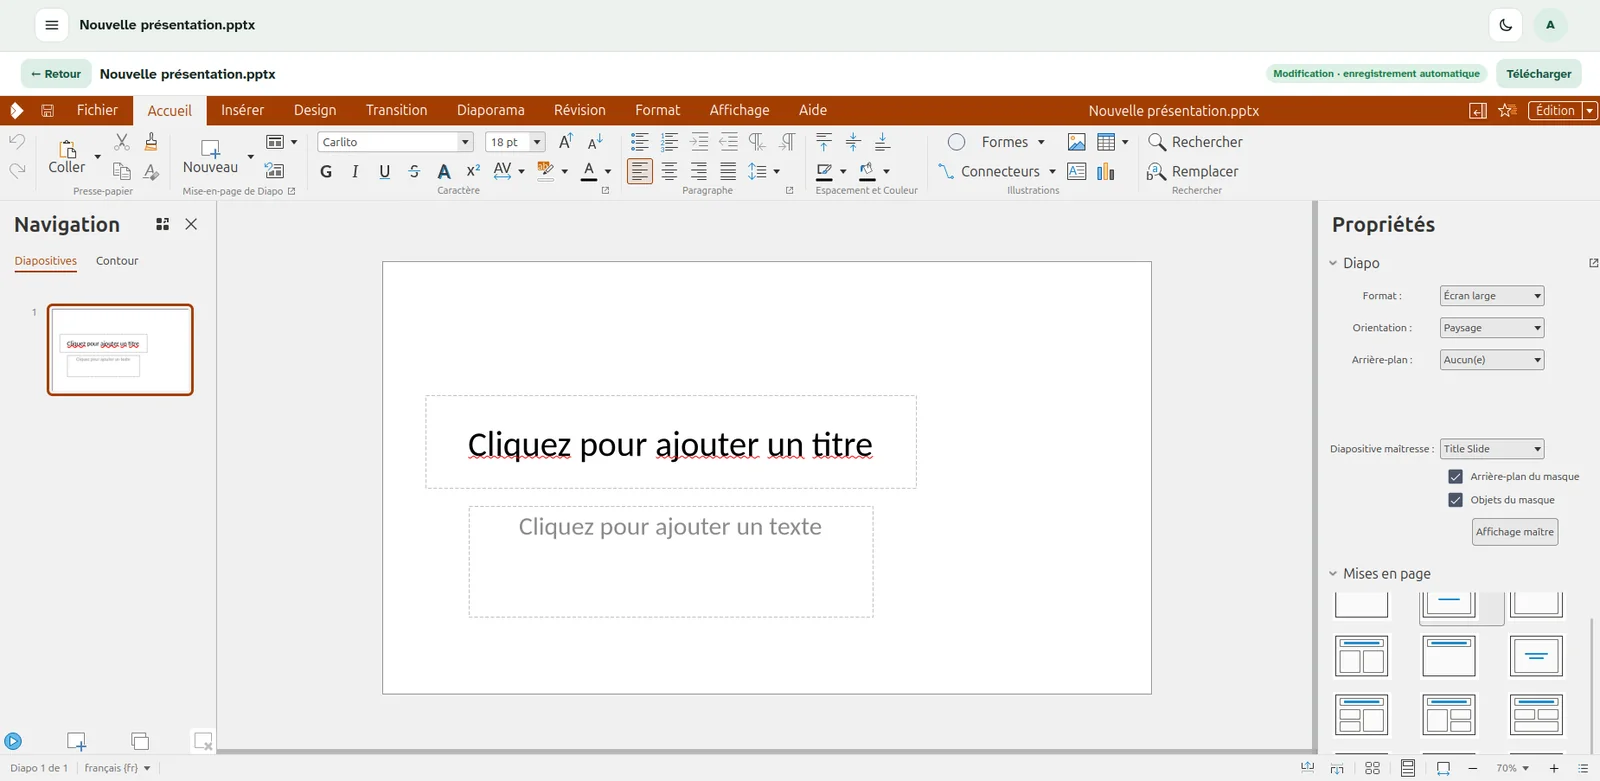Collapse the Mises en page section
The height and width of the screenshot is (781, 1600).
point(1333,574)
